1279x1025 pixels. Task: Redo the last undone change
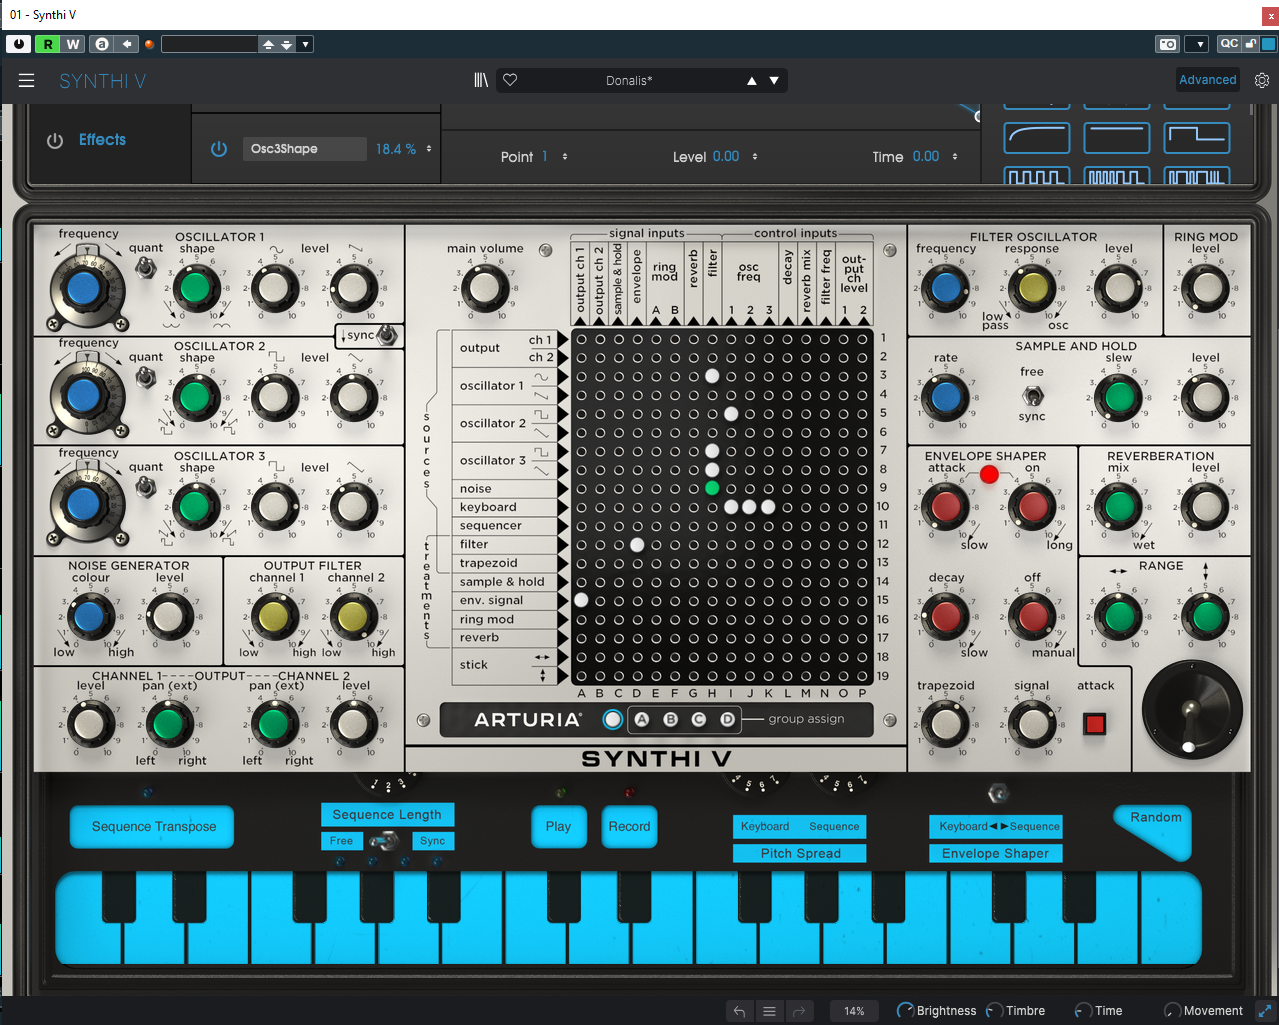tap(799, 1011)
